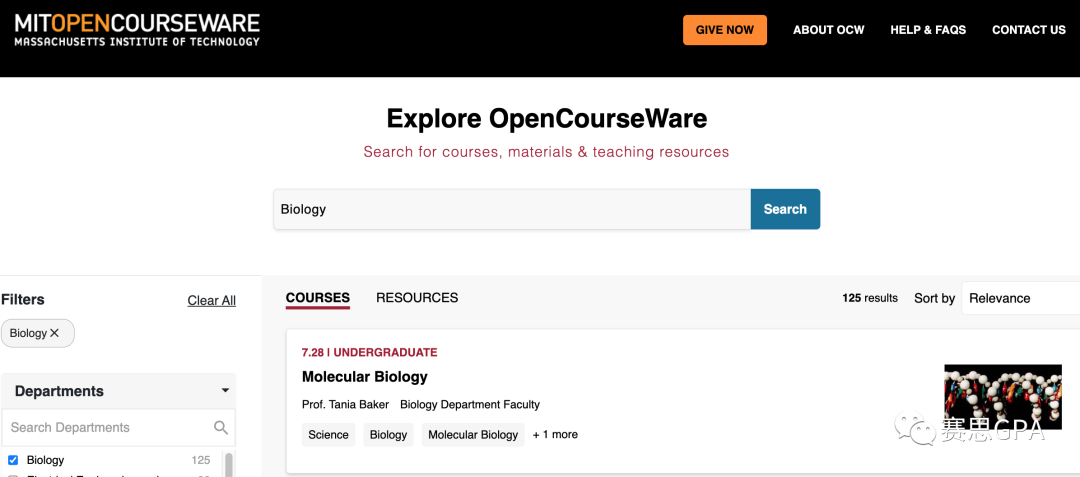Click the GIVE NOW button

tap(725, 30)
